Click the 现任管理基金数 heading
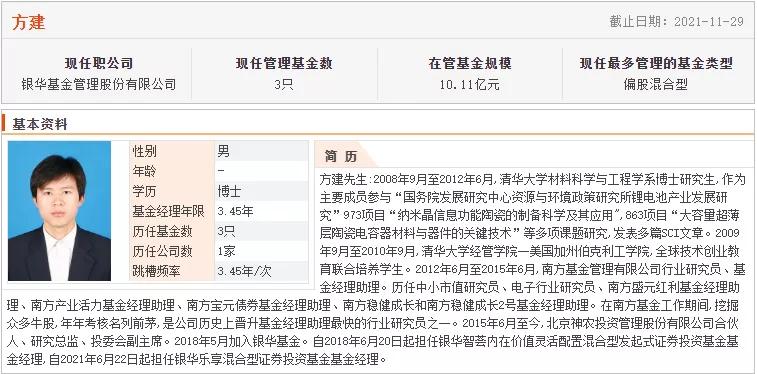 pyautogui.click(x=284, y=63)
